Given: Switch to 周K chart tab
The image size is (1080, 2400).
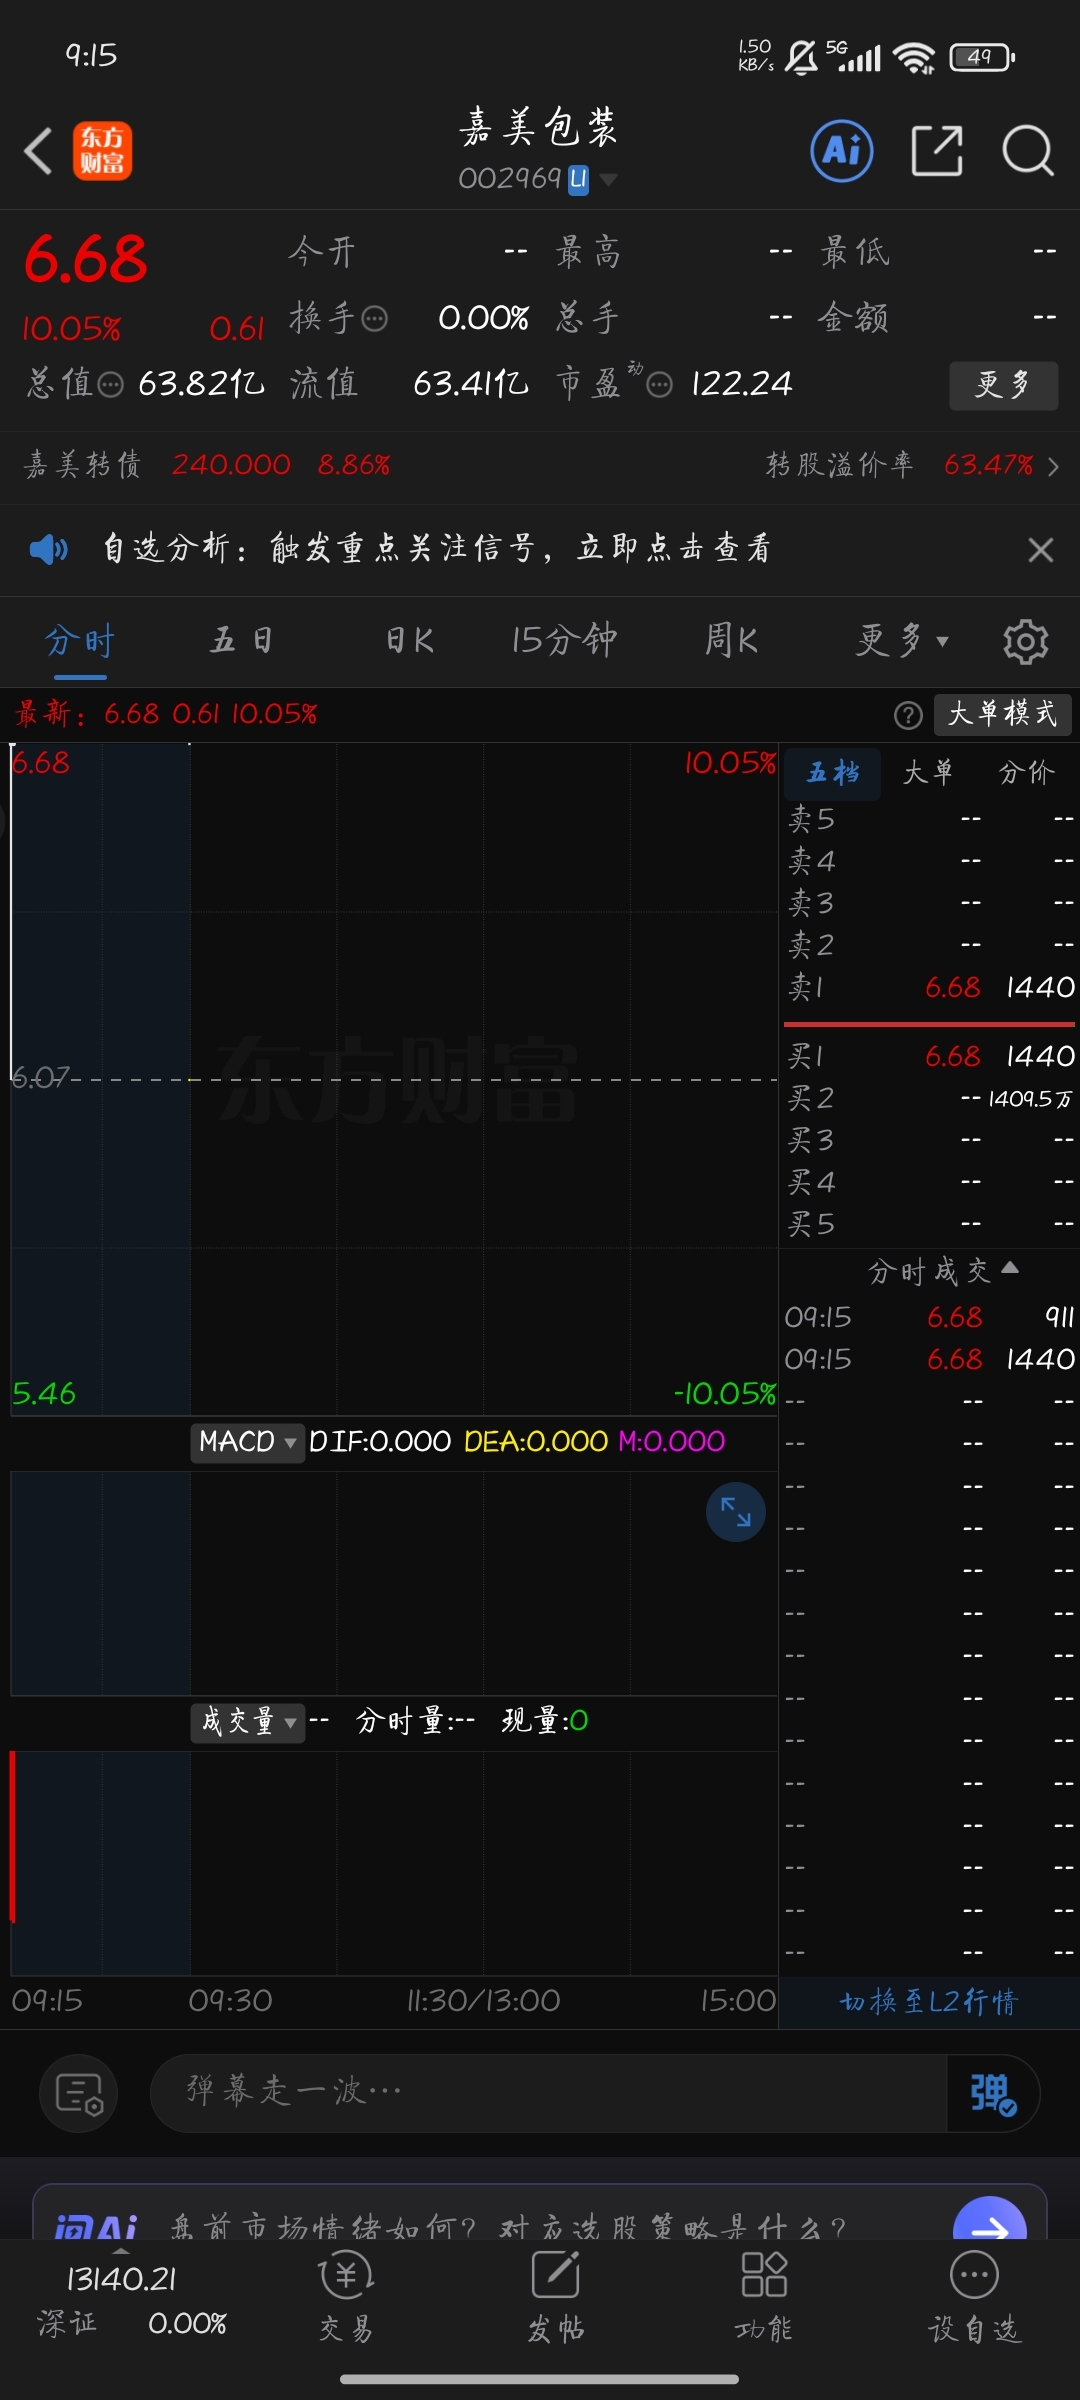Looking at the screenshot, I should coord(731,640).
